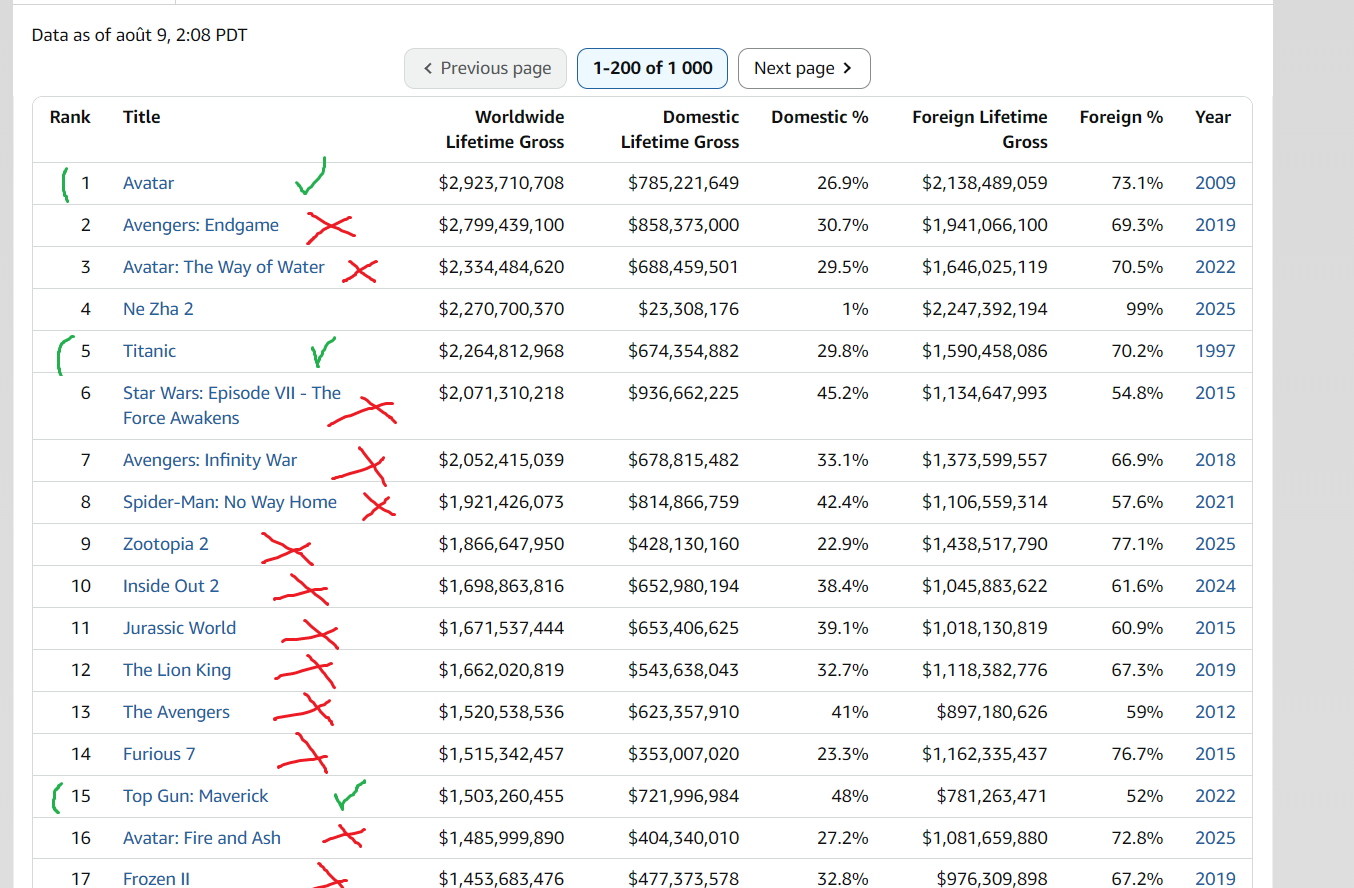The height and width of the screenshot is (888, 1354).
Task: Click Ne Zha 2's foreign gross $2,247,392,194
Action: pos(985,309)
